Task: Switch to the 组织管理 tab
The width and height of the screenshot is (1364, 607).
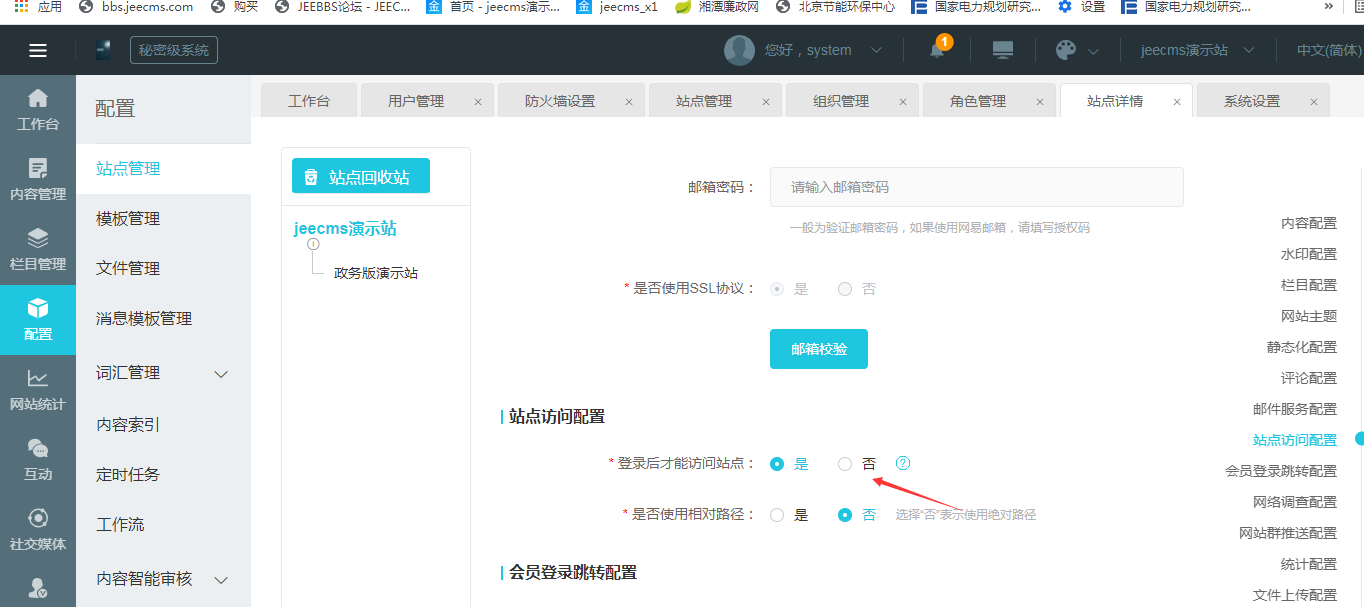Action: pyautogui.click(x=841, y=101)
